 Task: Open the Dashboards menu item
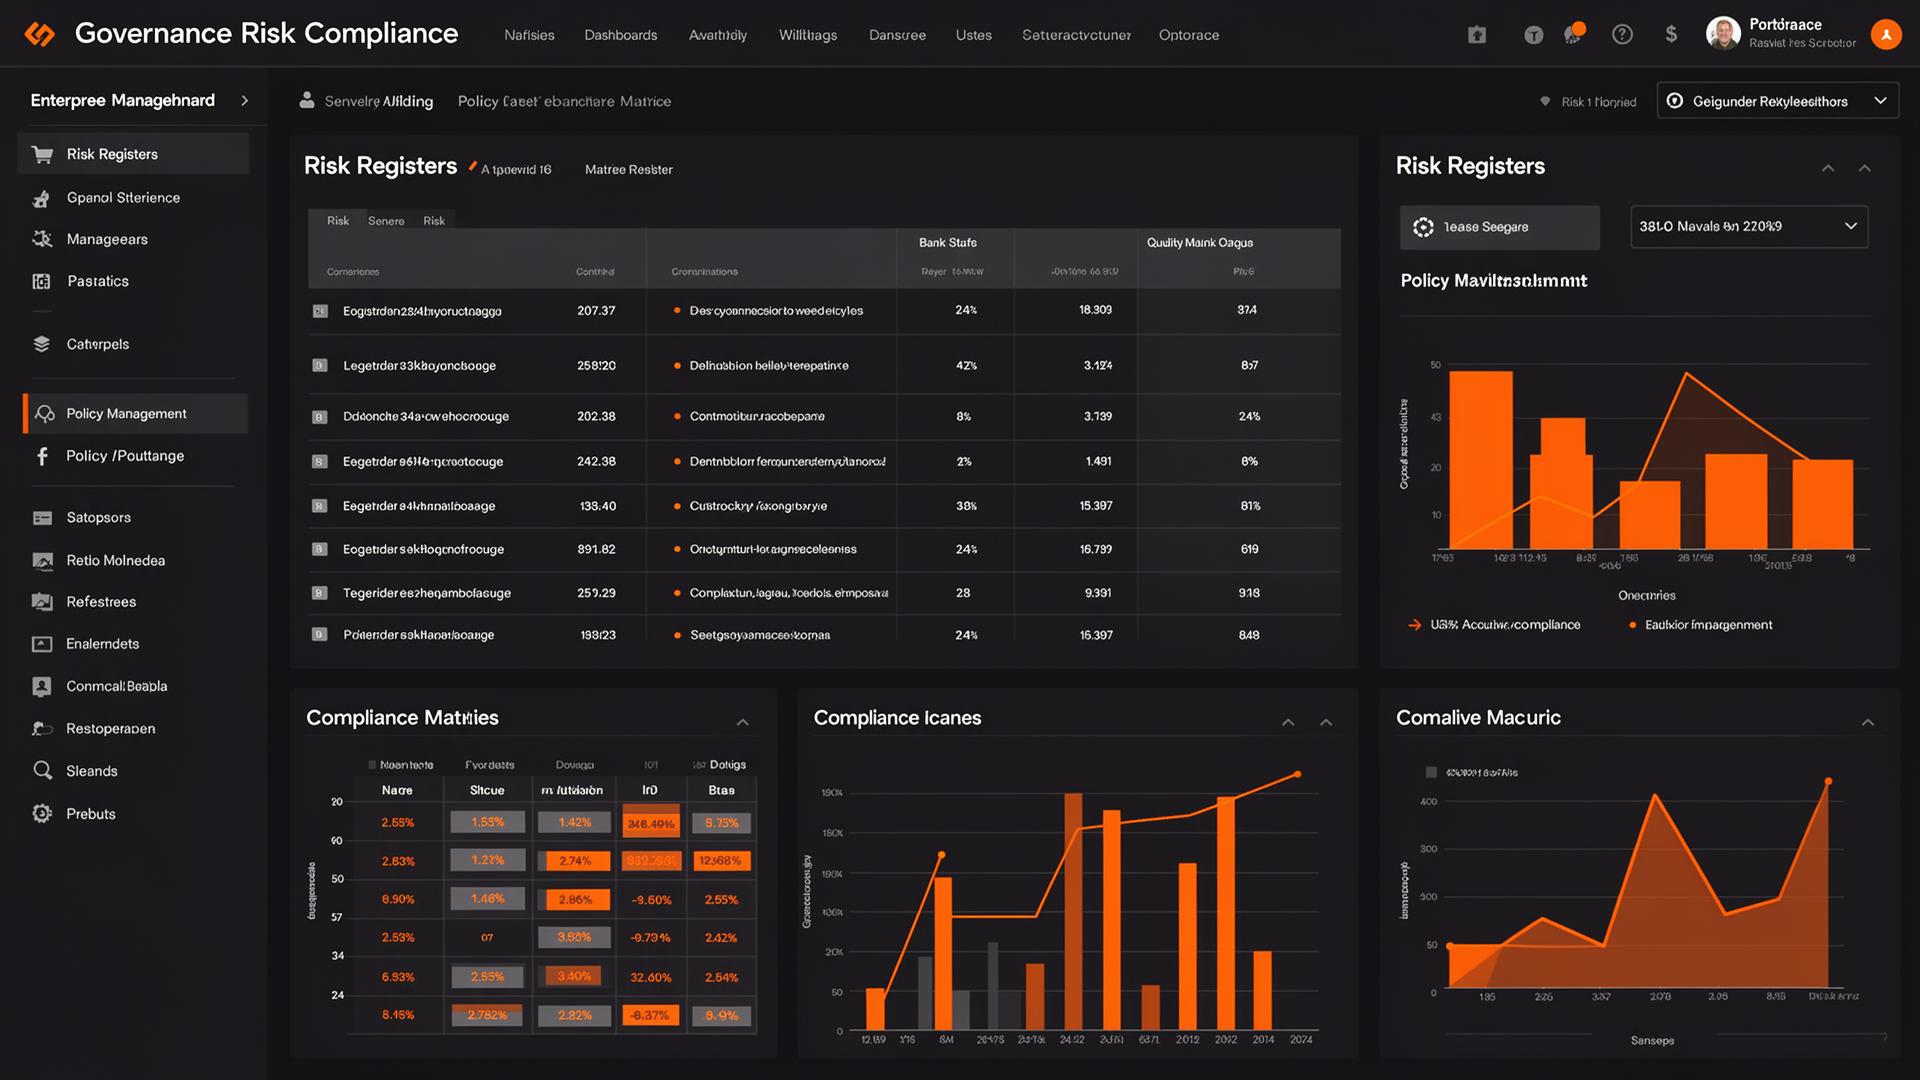pos(620,35)
